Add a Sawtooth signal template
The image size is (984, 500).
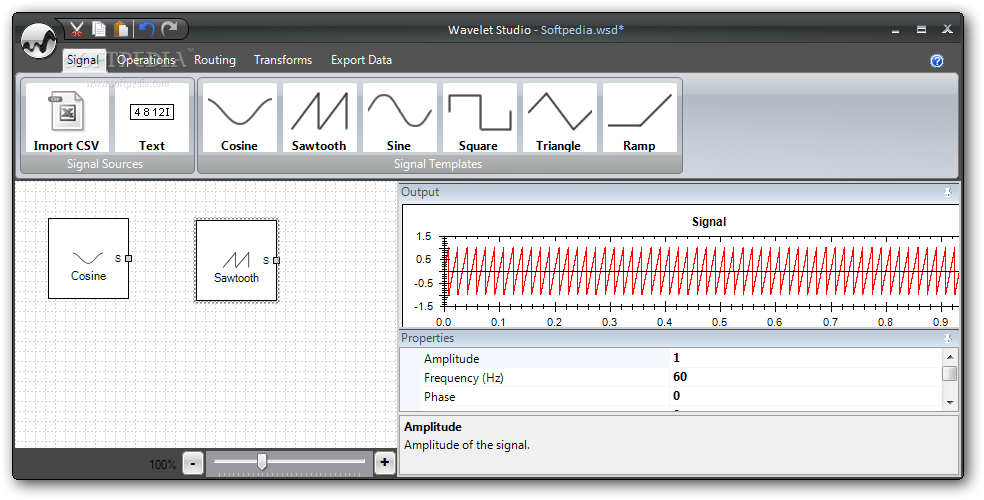pos(319,119)
